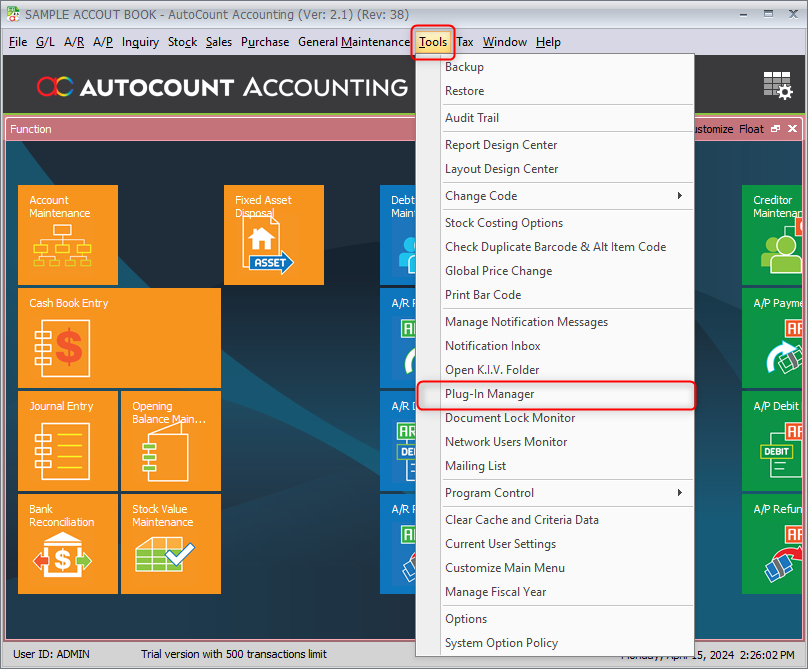The height and width of the screenshot is (669, 808).
Task: Open the Stock Value Maintenance tile
Action: pos(170,543)
